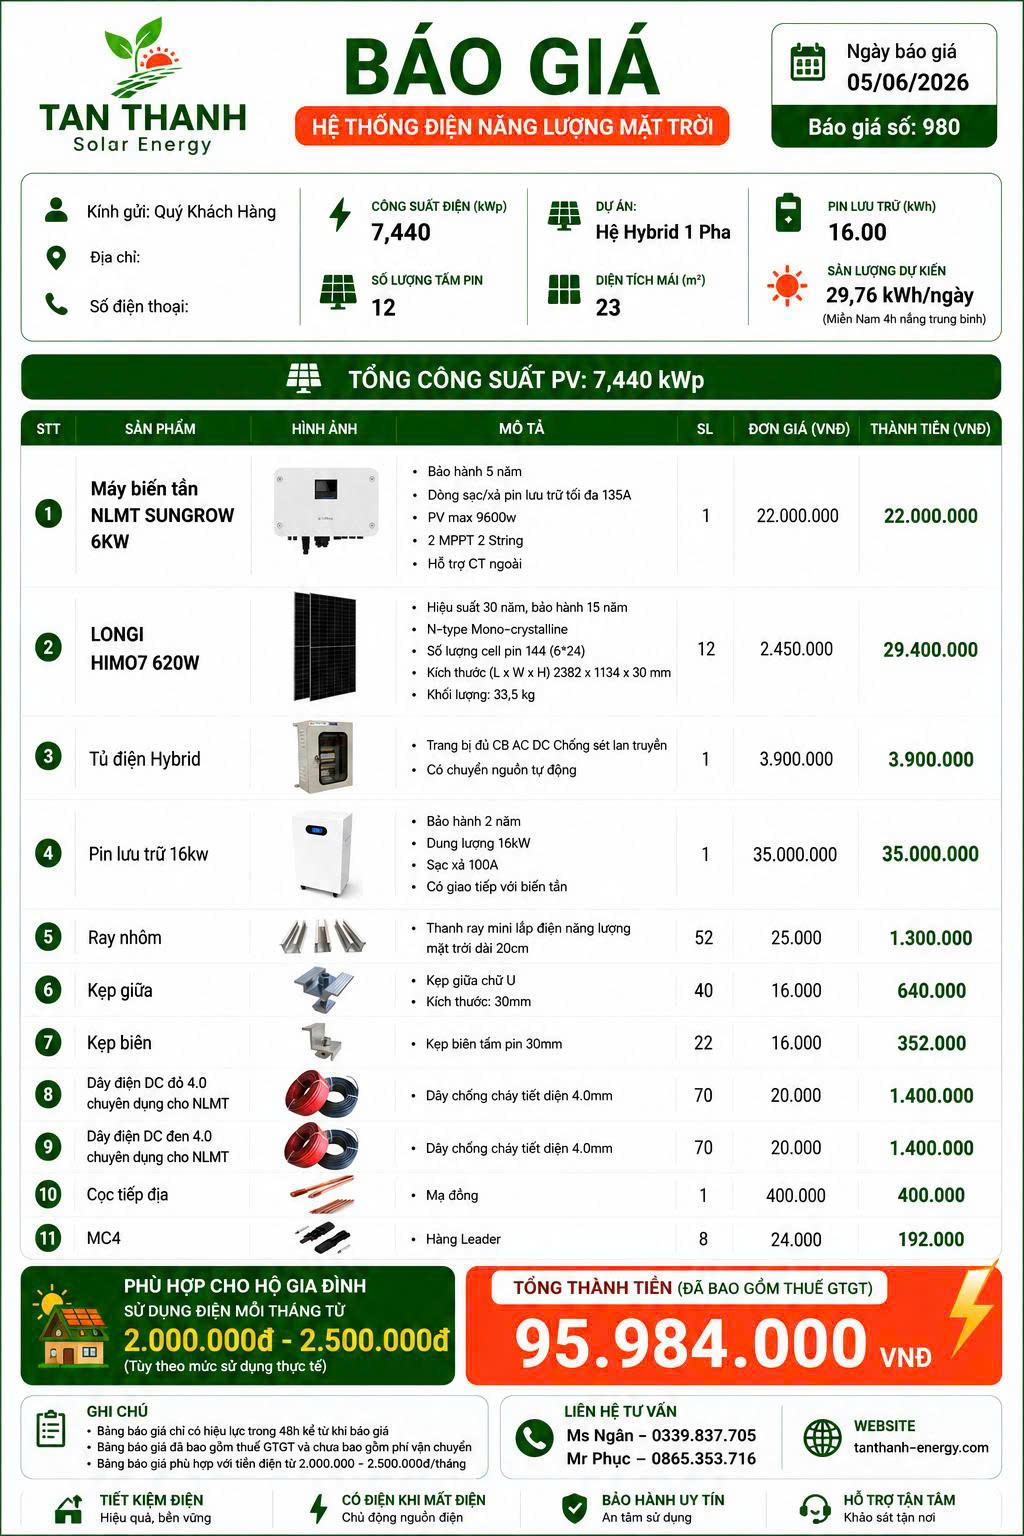The height and width of the screenshot is (1536, 1024).
Task: Click the Bảo hành 5 năm description line
Action: tap(474, 471)
